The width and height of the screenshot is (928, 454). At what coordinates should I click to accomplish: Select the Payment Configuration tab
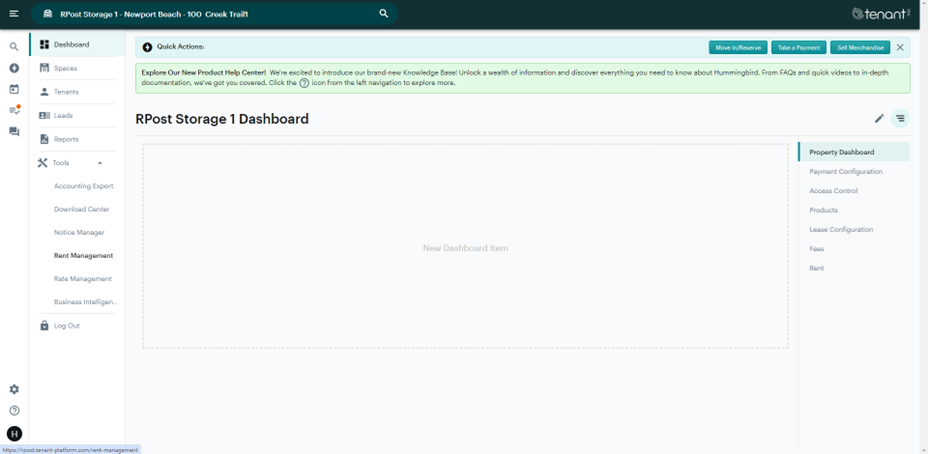(845, 172)
